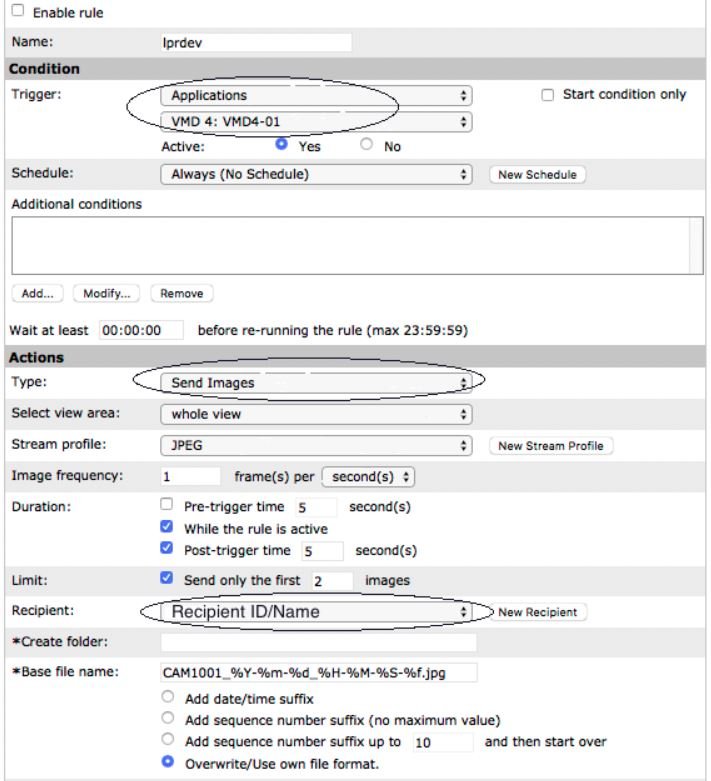Open the Stream profile 'JPEG' dropdown
Screen dimensions: 711x781
pyautogui.click(x=316, y=446)
